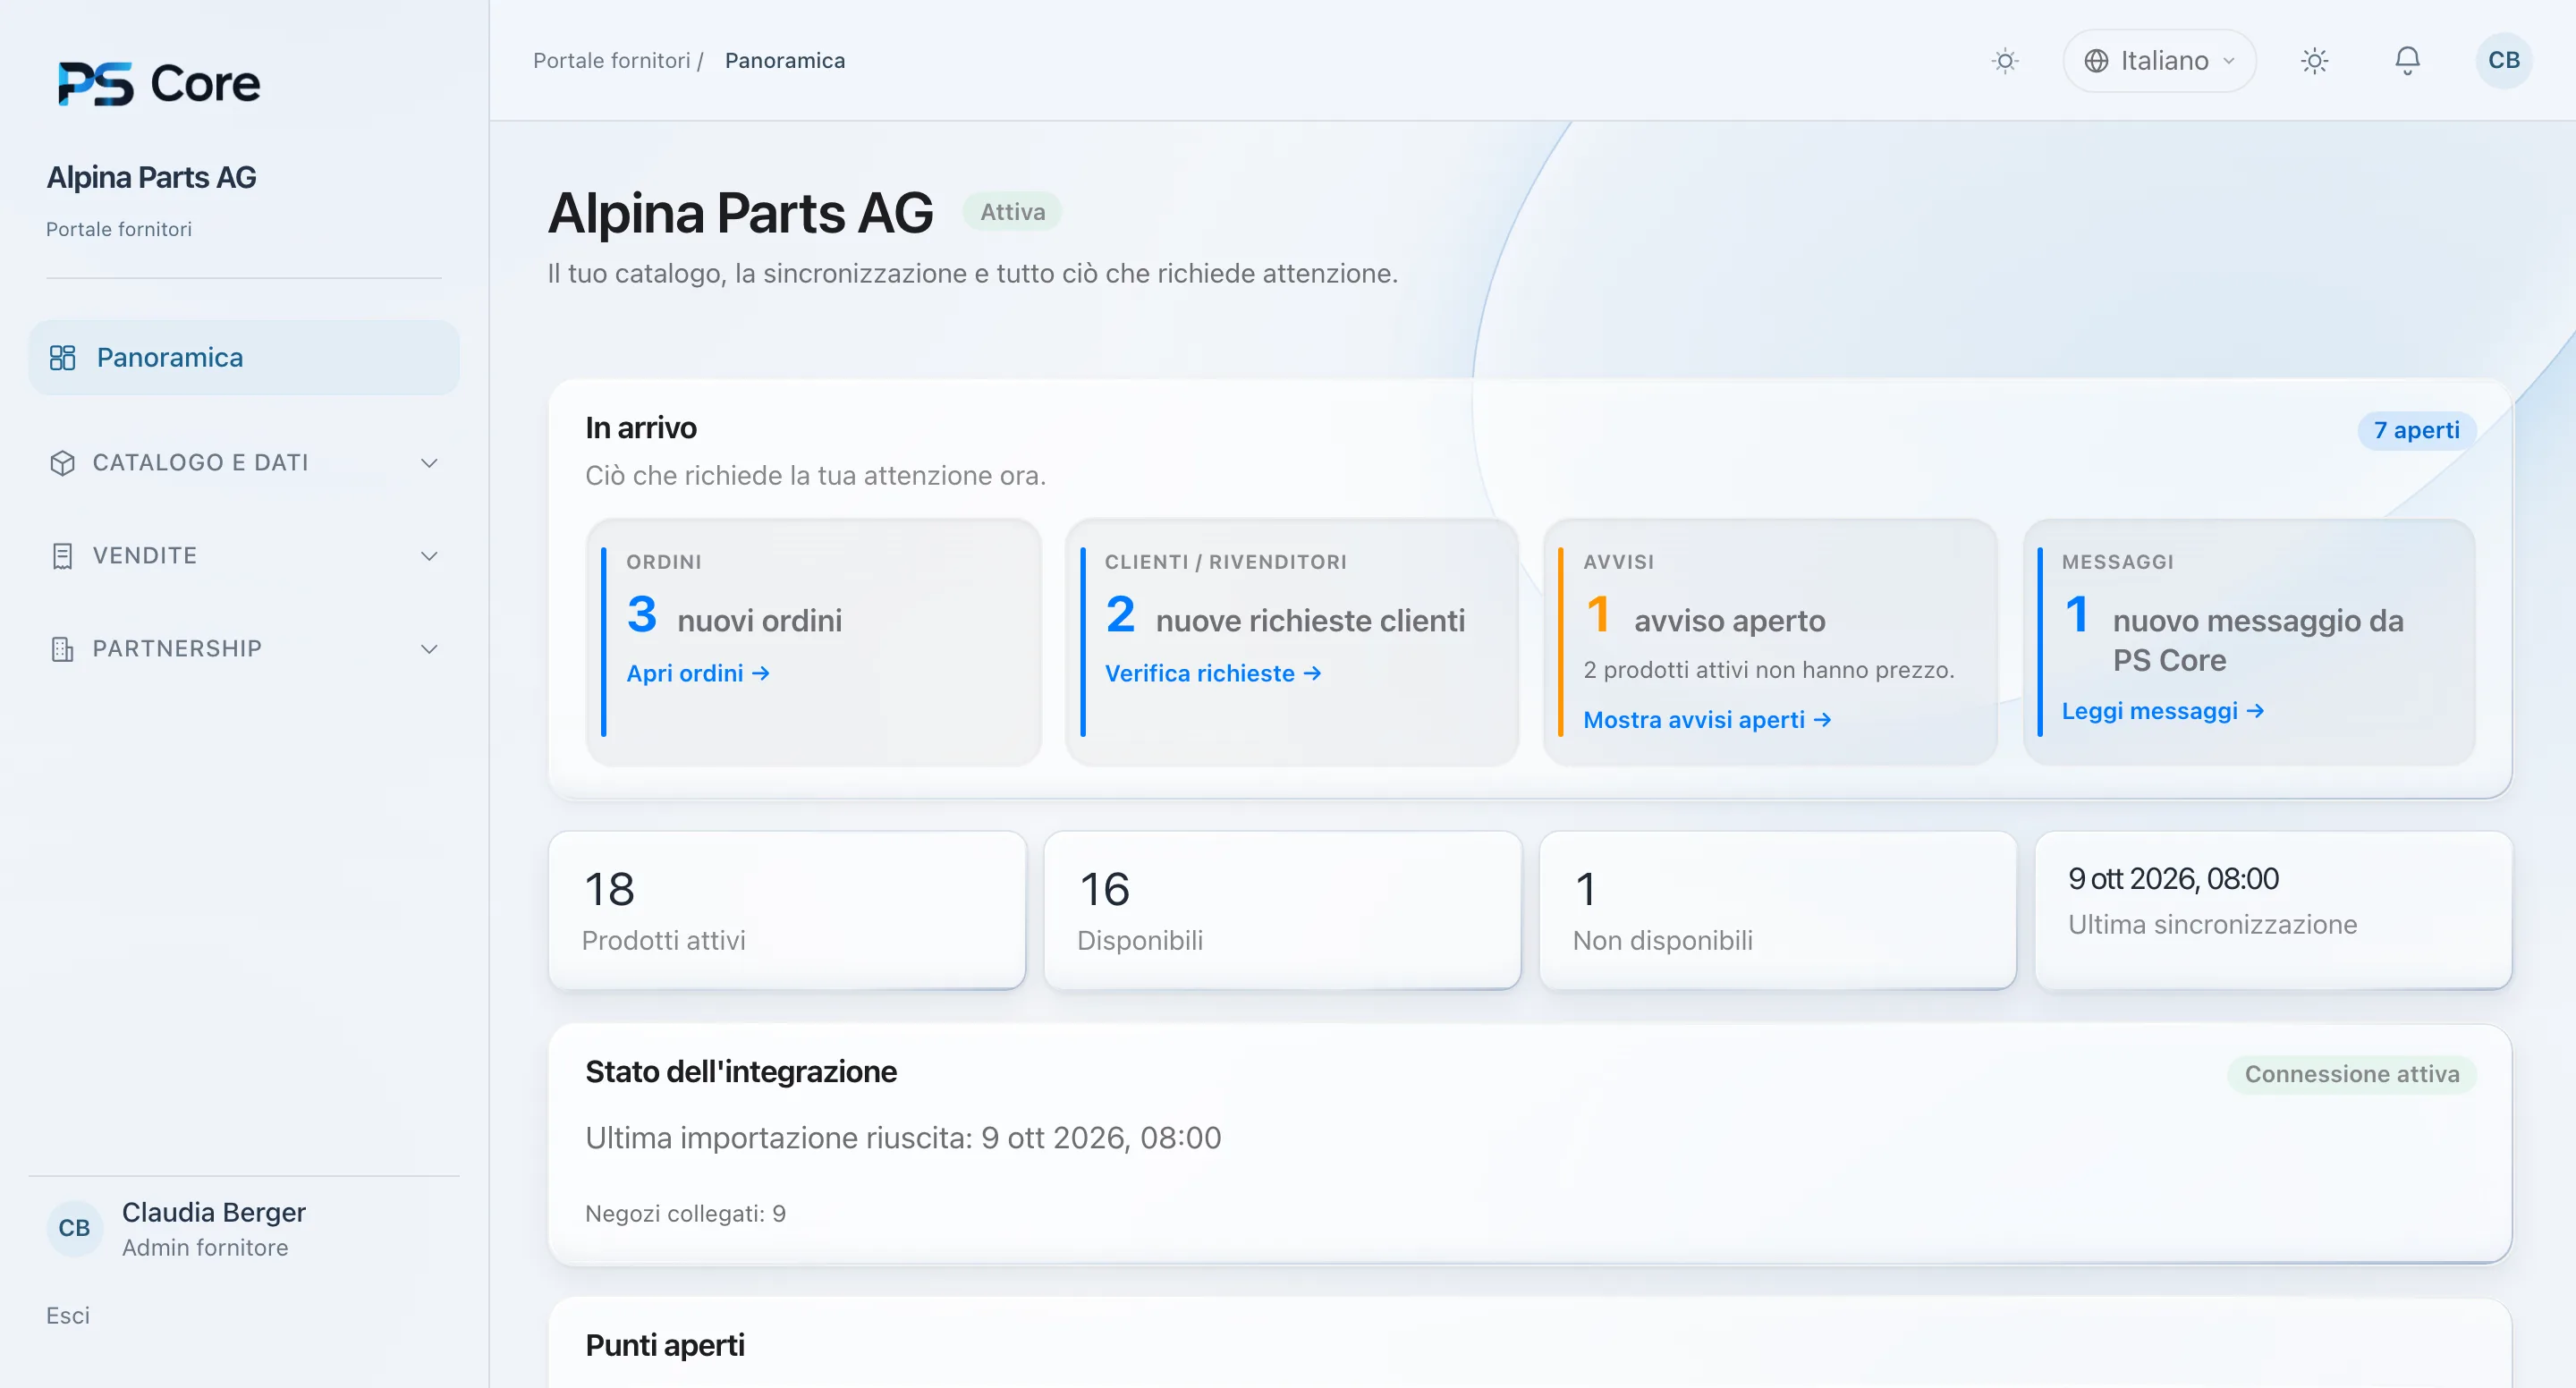Click the Claudia Berger name
2576x1388 pixels.
pos(214,1212)
